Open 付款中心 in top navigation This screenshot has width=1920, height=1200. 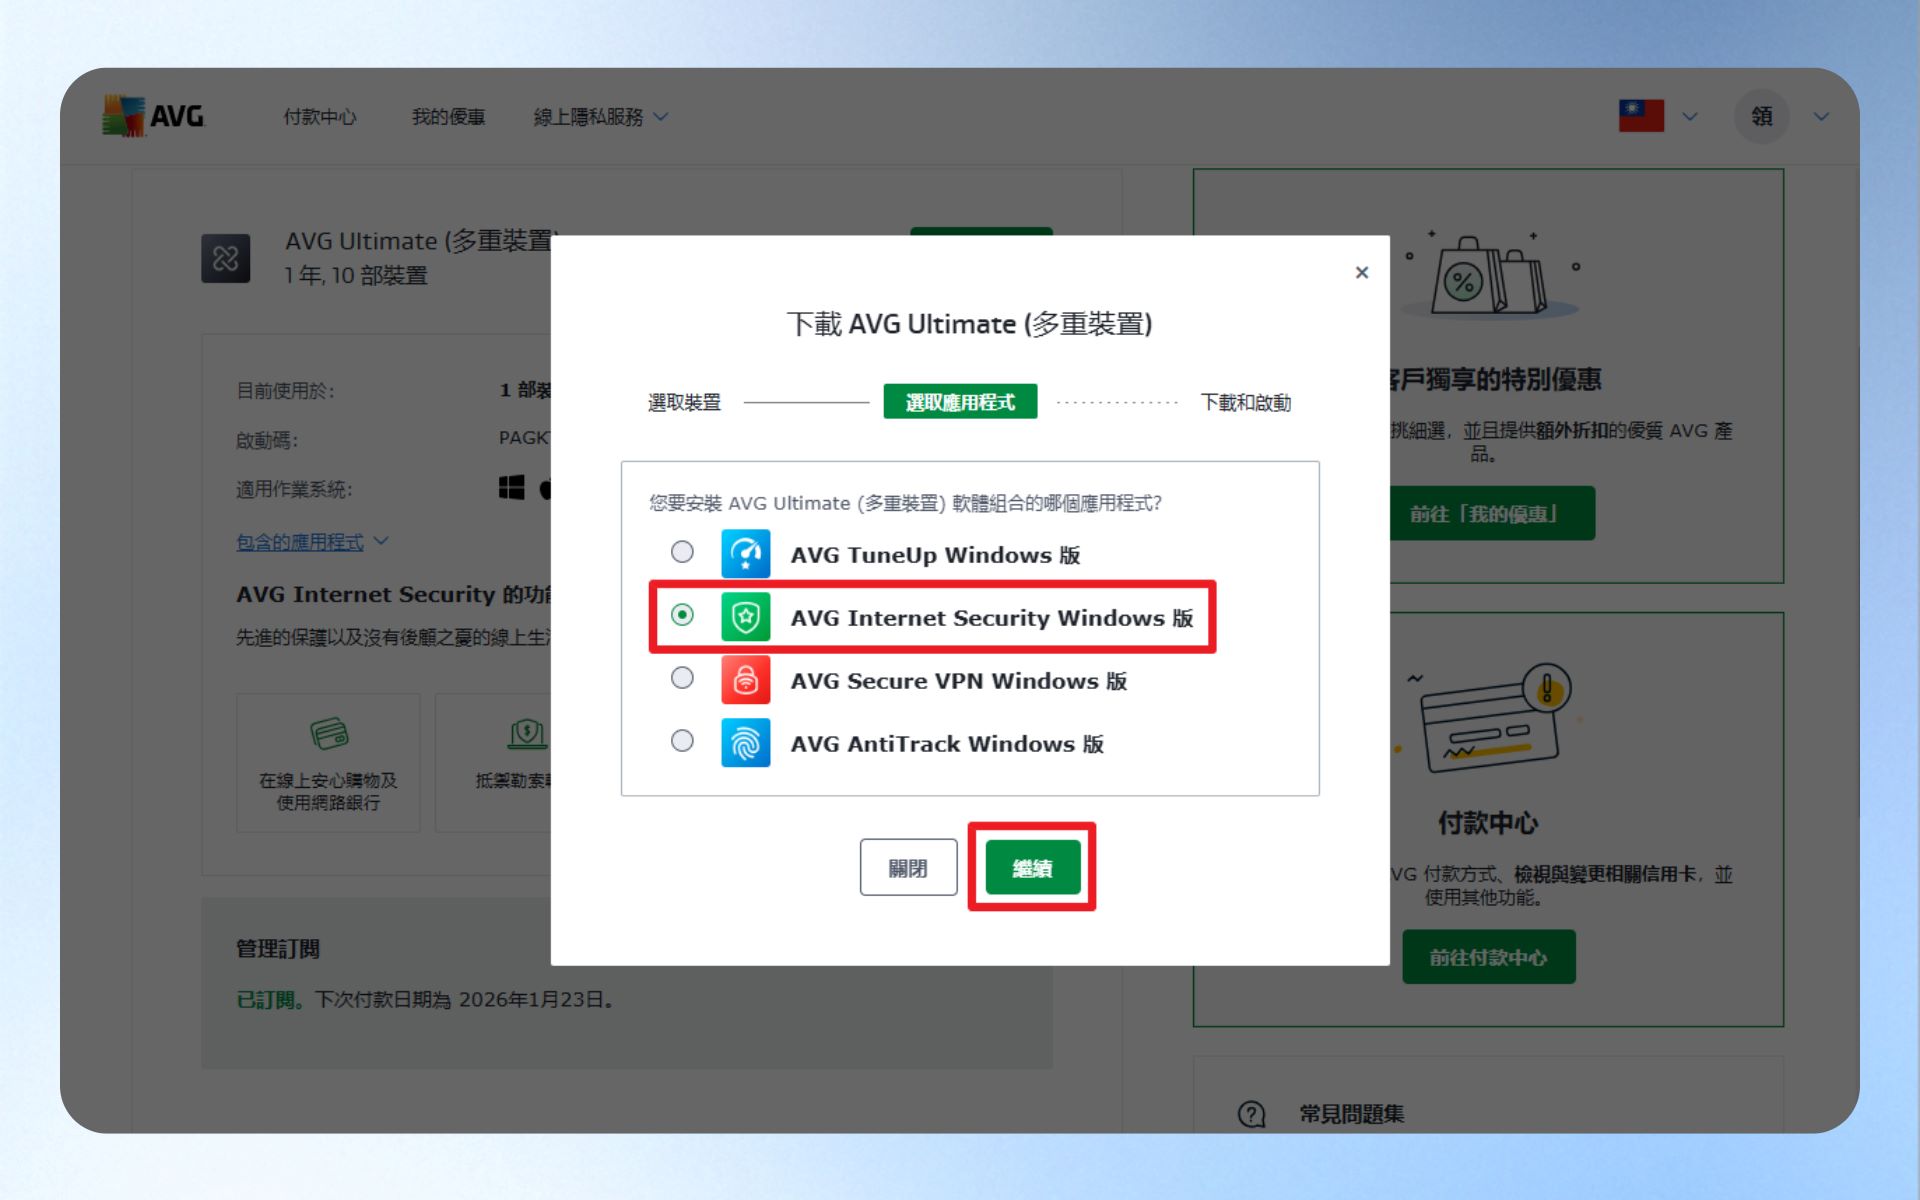point(320,117)
